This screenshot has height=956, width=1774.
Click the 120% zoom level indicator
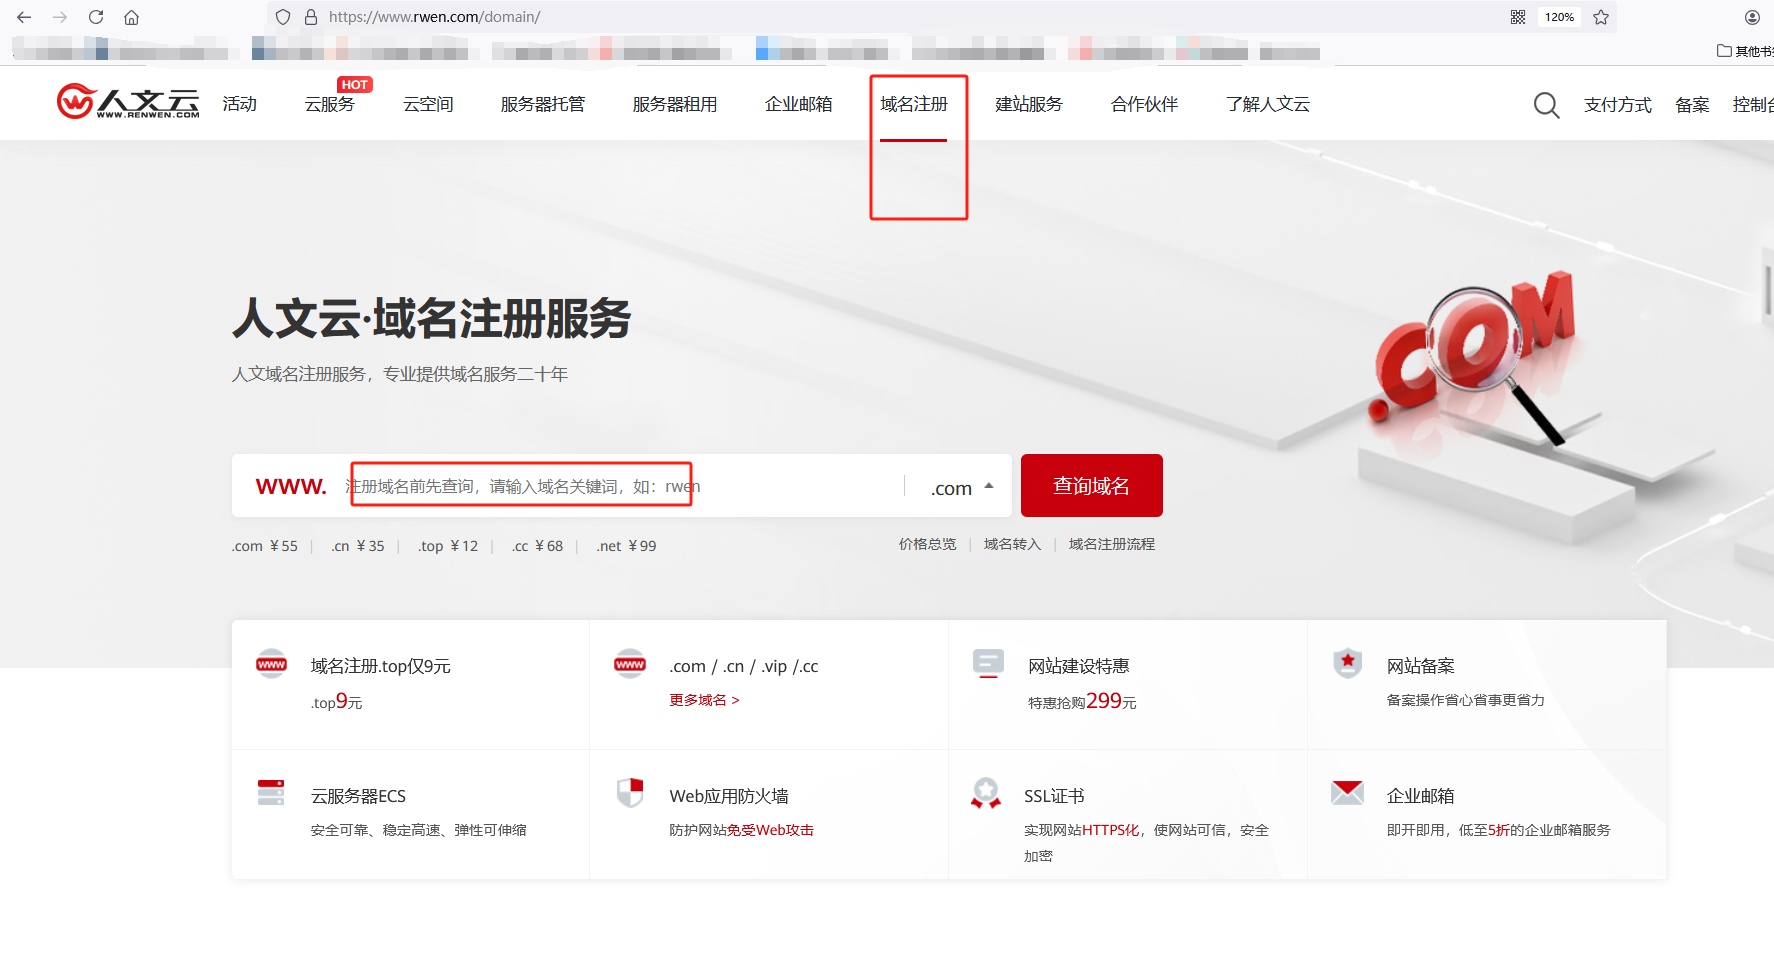pyautogui.click(x=1559, y=17)
